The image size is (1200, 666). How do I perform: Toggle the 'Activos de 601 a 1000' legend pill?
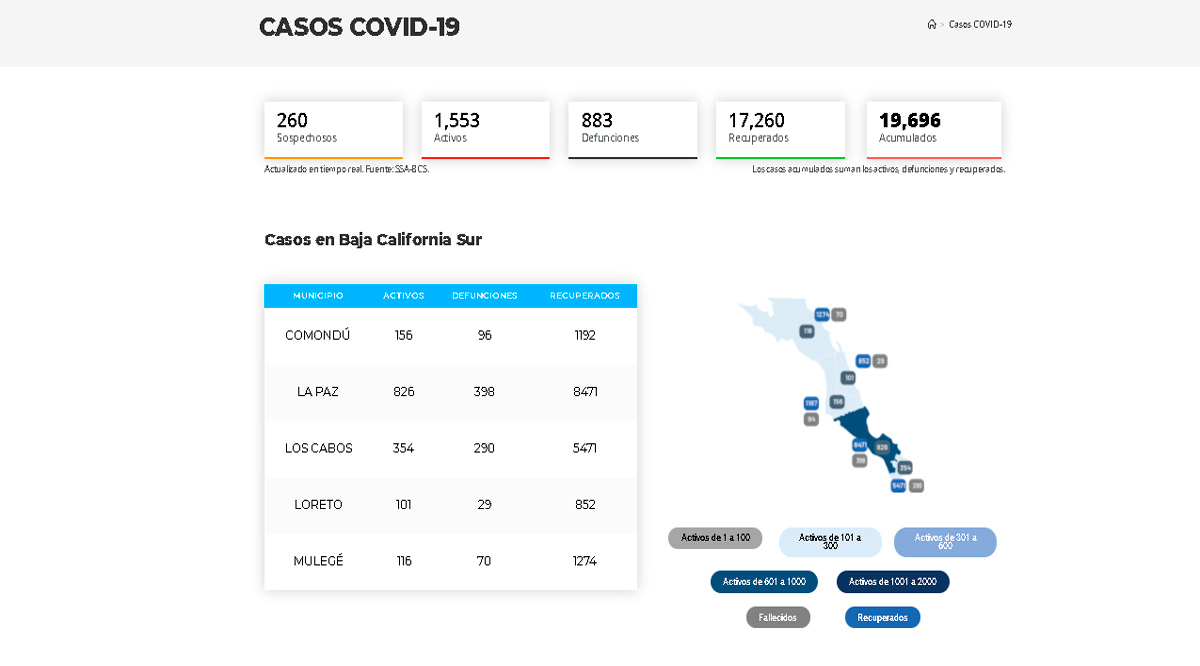[x=764, y=581]
